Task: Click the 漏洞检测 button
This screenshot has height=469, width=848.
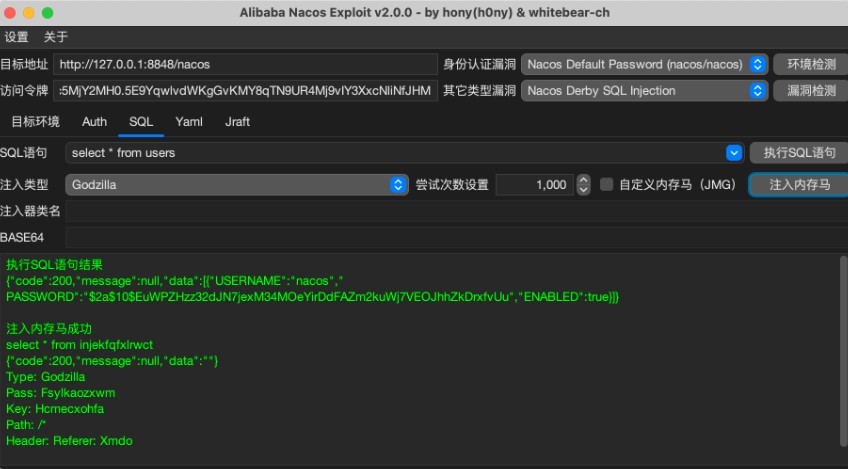Action: coord(811,90)
